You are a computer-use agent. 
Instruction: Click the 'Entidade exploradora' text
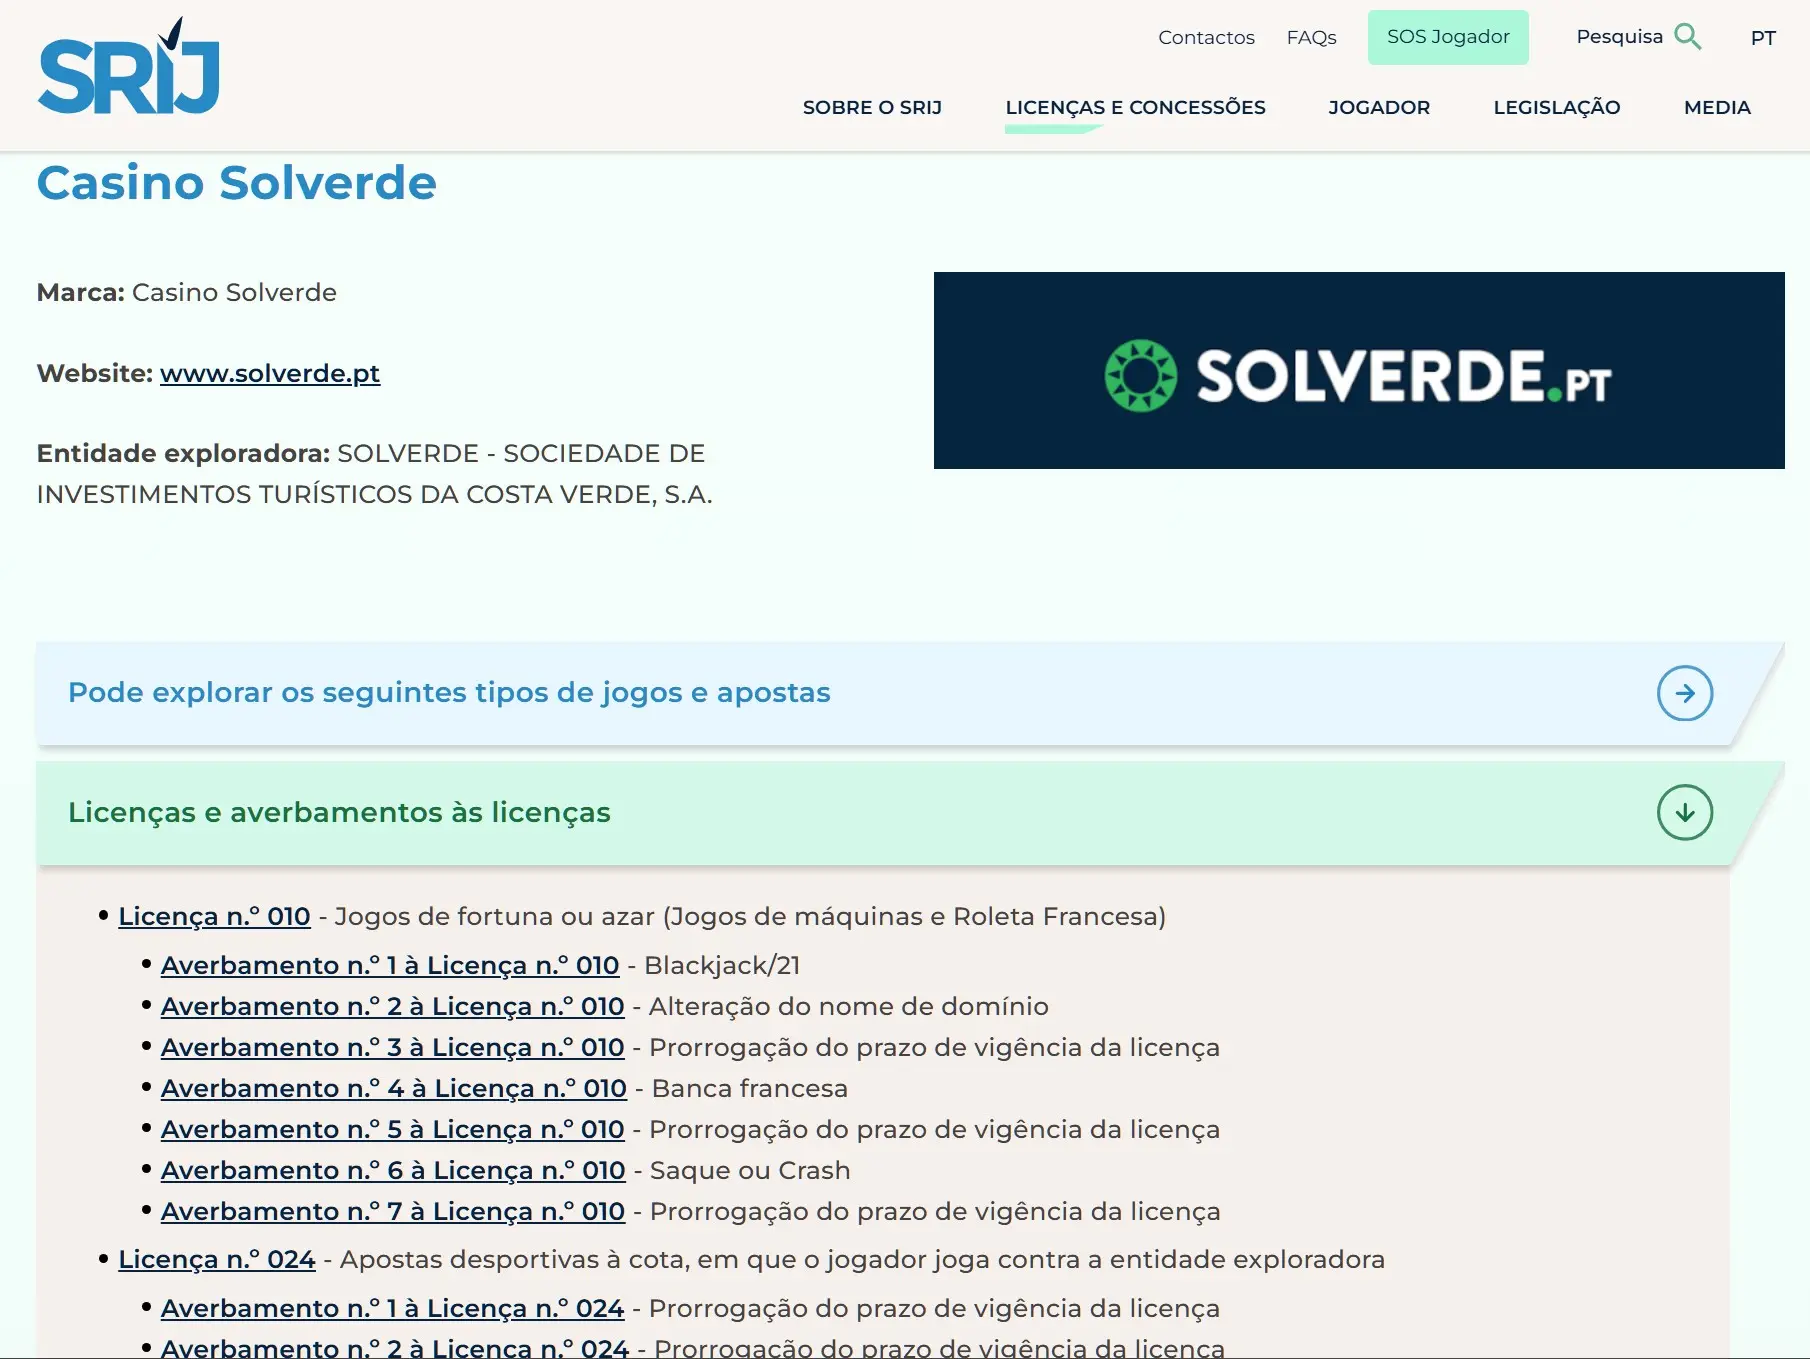[x=375, y=474]
